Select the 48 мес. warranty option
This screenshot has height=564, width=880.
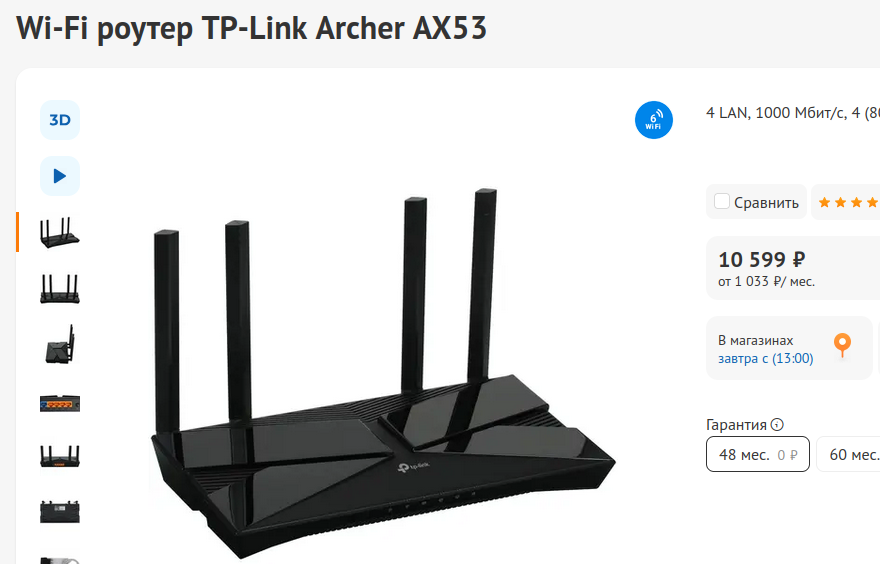coord(758,454)
